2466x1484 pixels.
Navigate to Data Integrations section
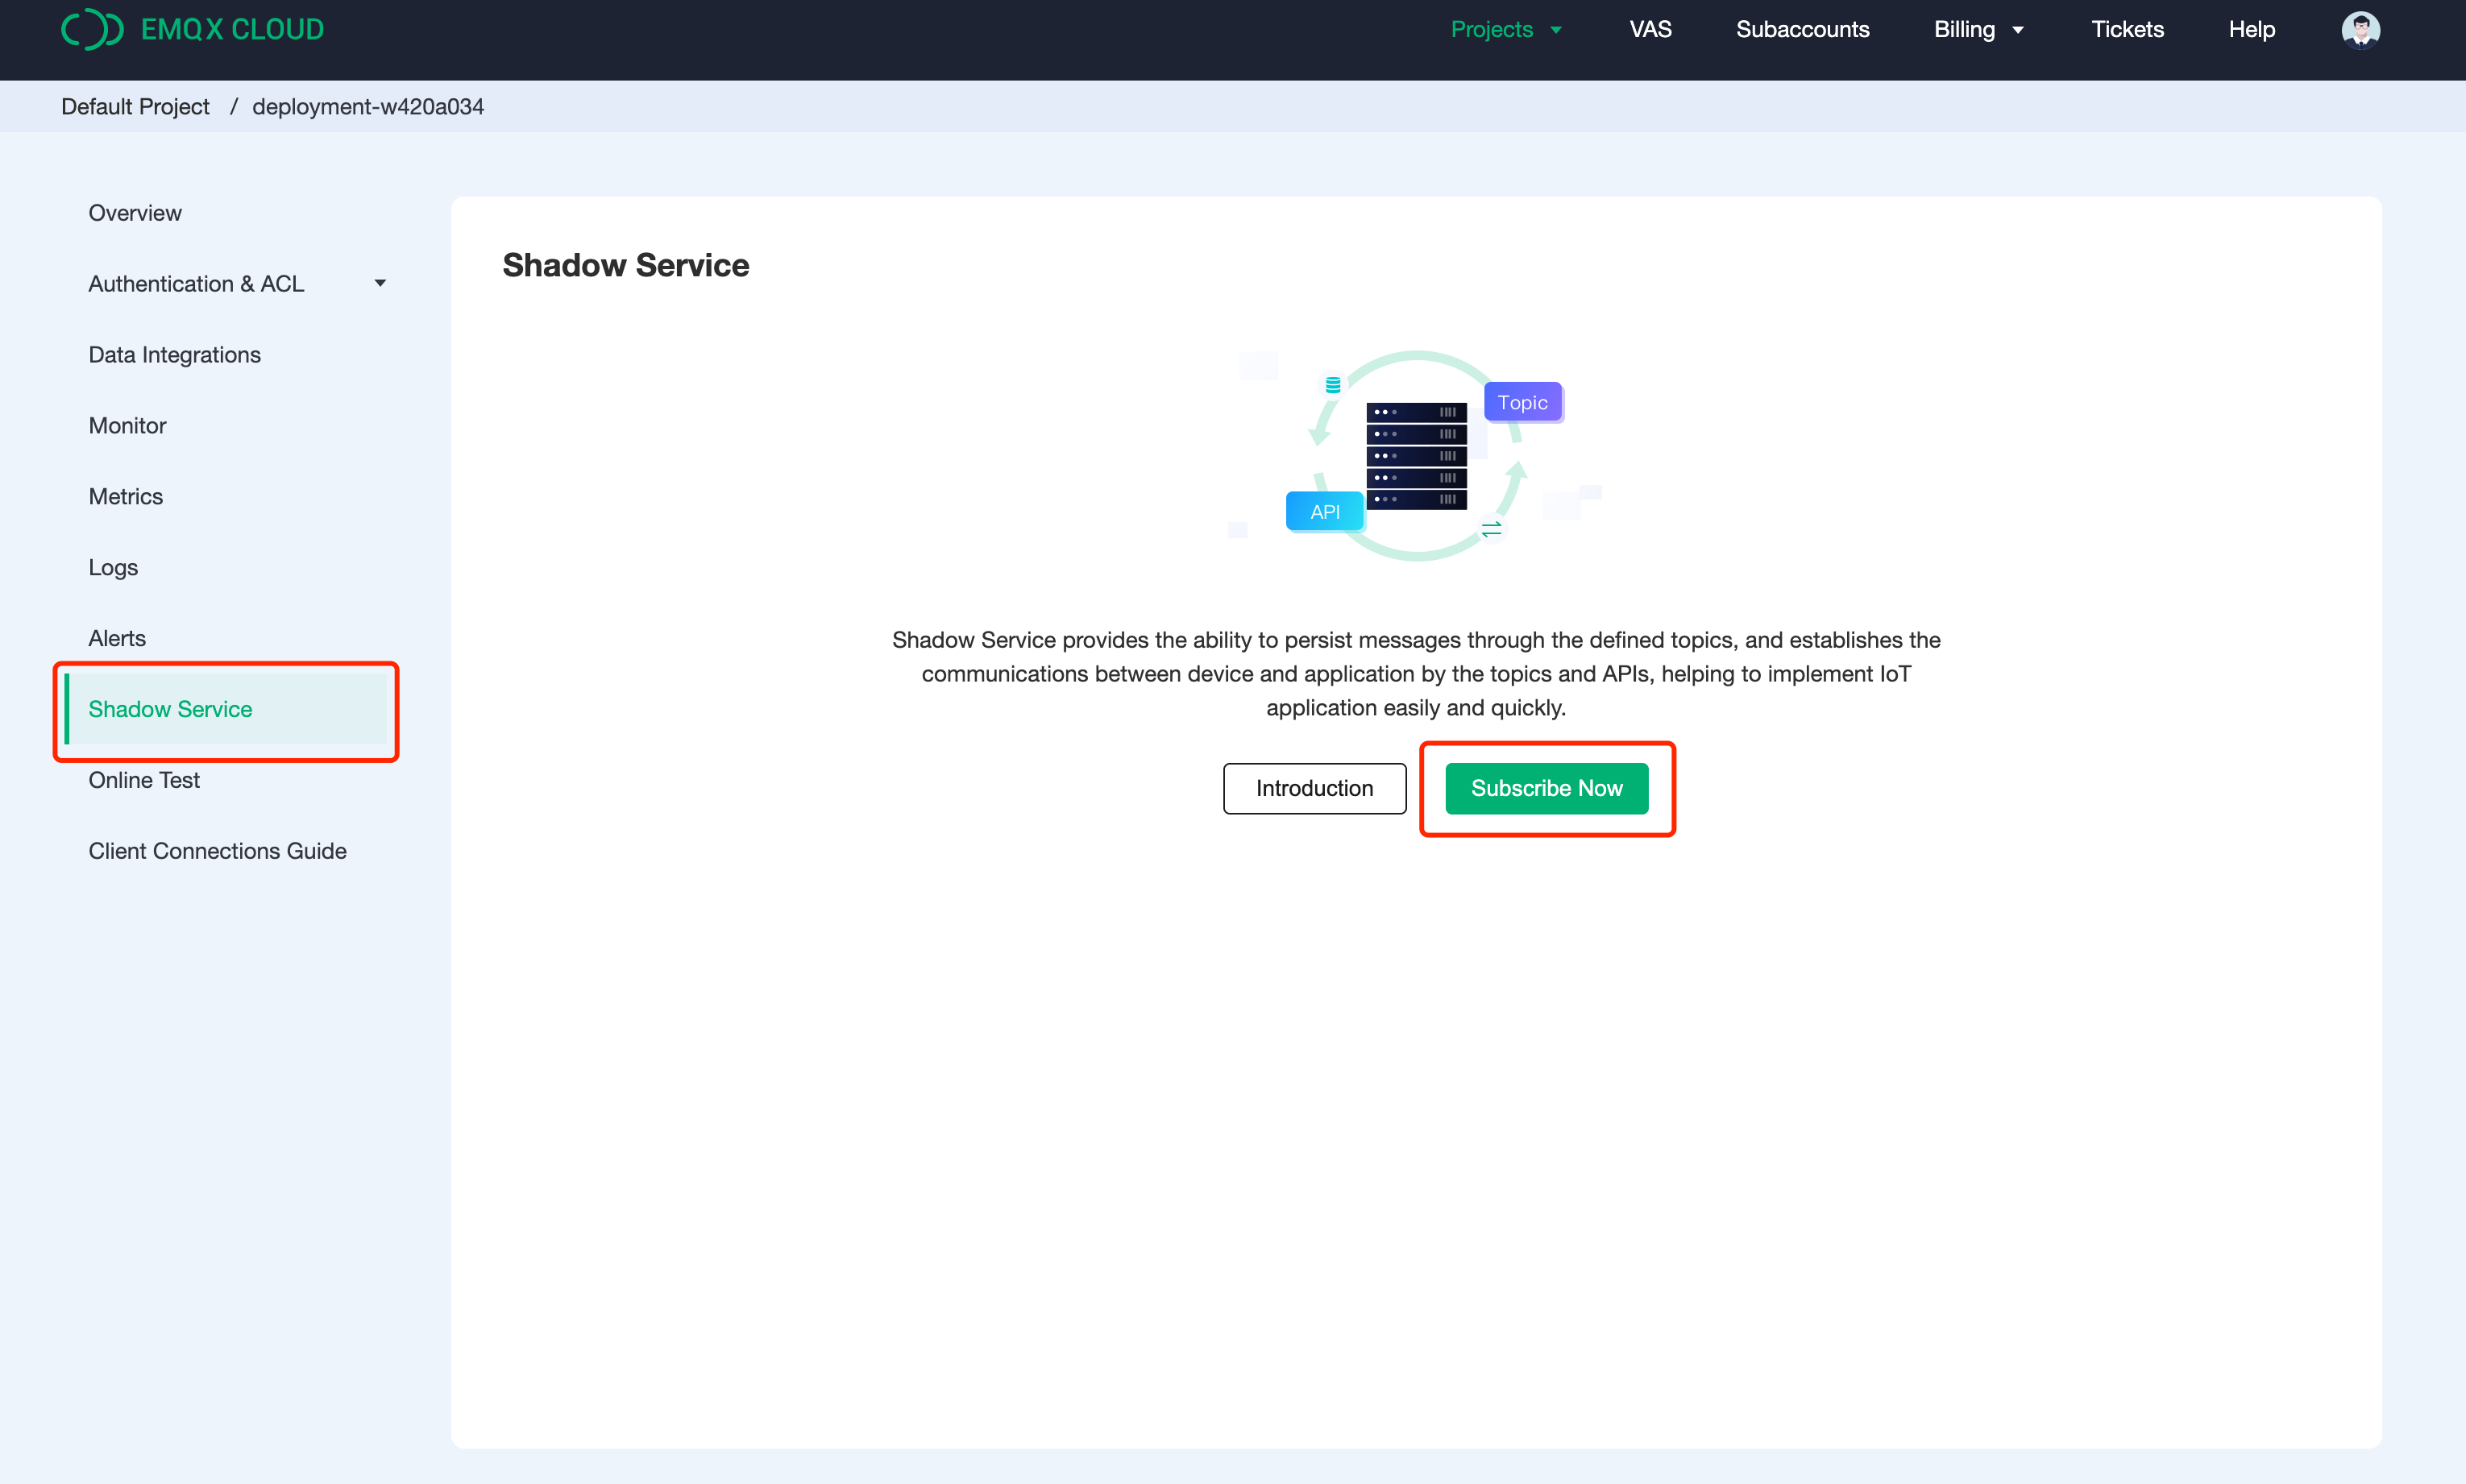coord(174,354)
